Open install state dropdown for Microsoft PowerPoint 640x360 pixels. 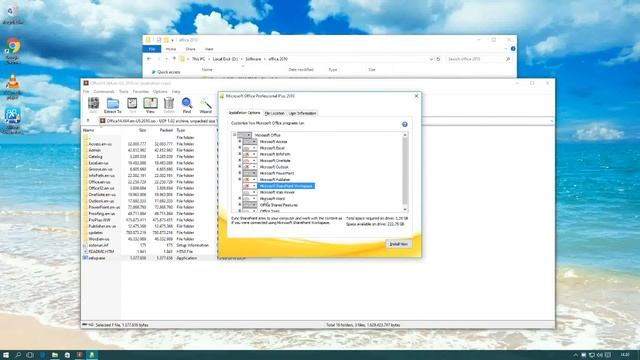(250, 173)
